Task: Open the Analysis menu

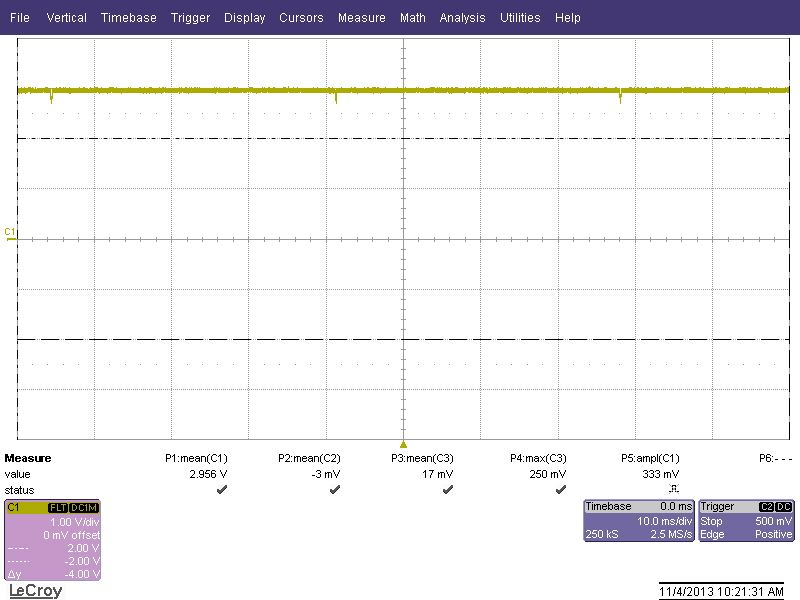Action: 462,17
